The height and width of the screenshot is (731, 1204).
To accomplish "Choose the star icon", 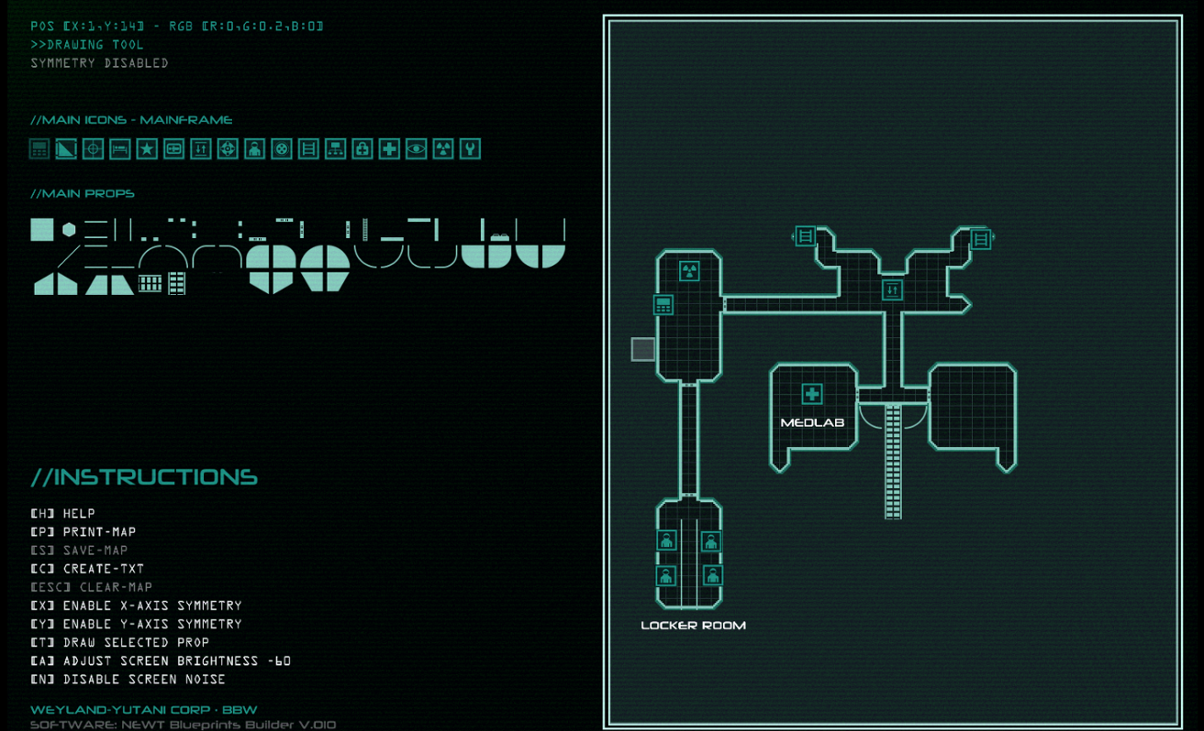I will (x=146, y=148).
